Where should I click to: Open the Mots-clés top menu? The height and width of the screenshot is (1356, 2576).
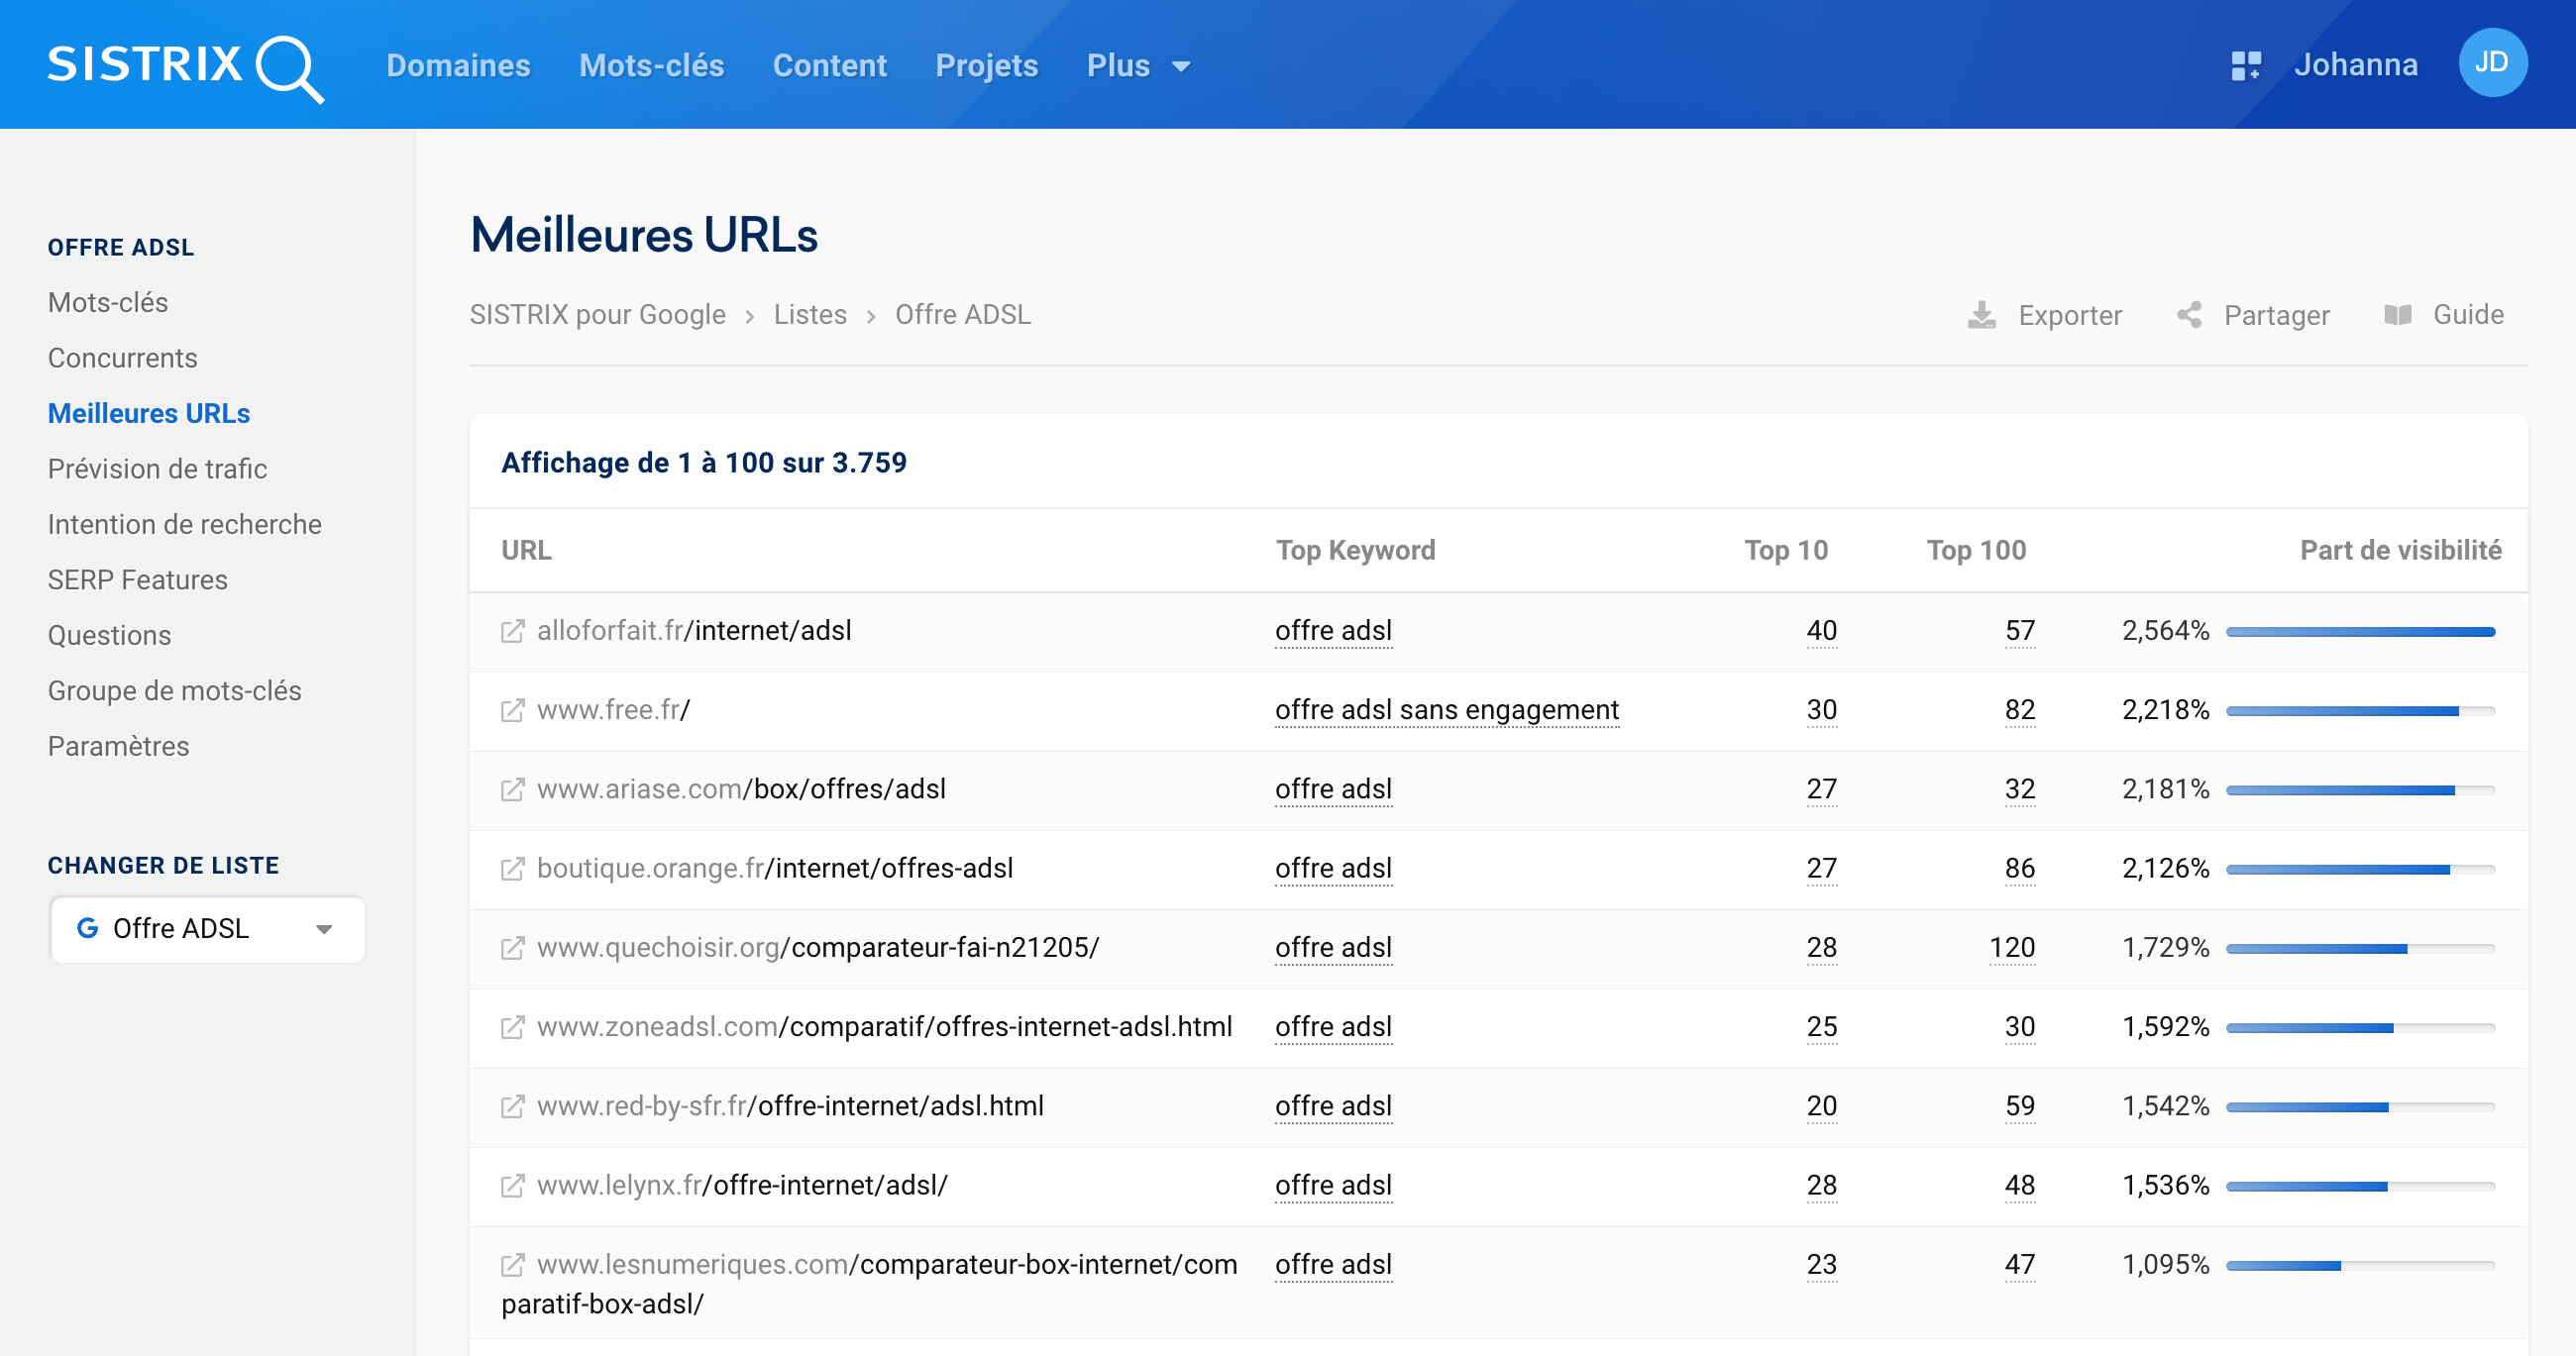pos(651,66)
